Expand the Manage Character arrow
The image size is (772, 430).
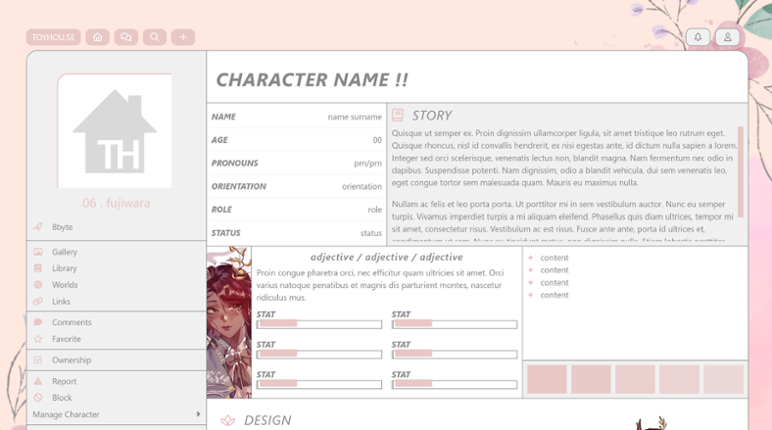tap(198, 414)
